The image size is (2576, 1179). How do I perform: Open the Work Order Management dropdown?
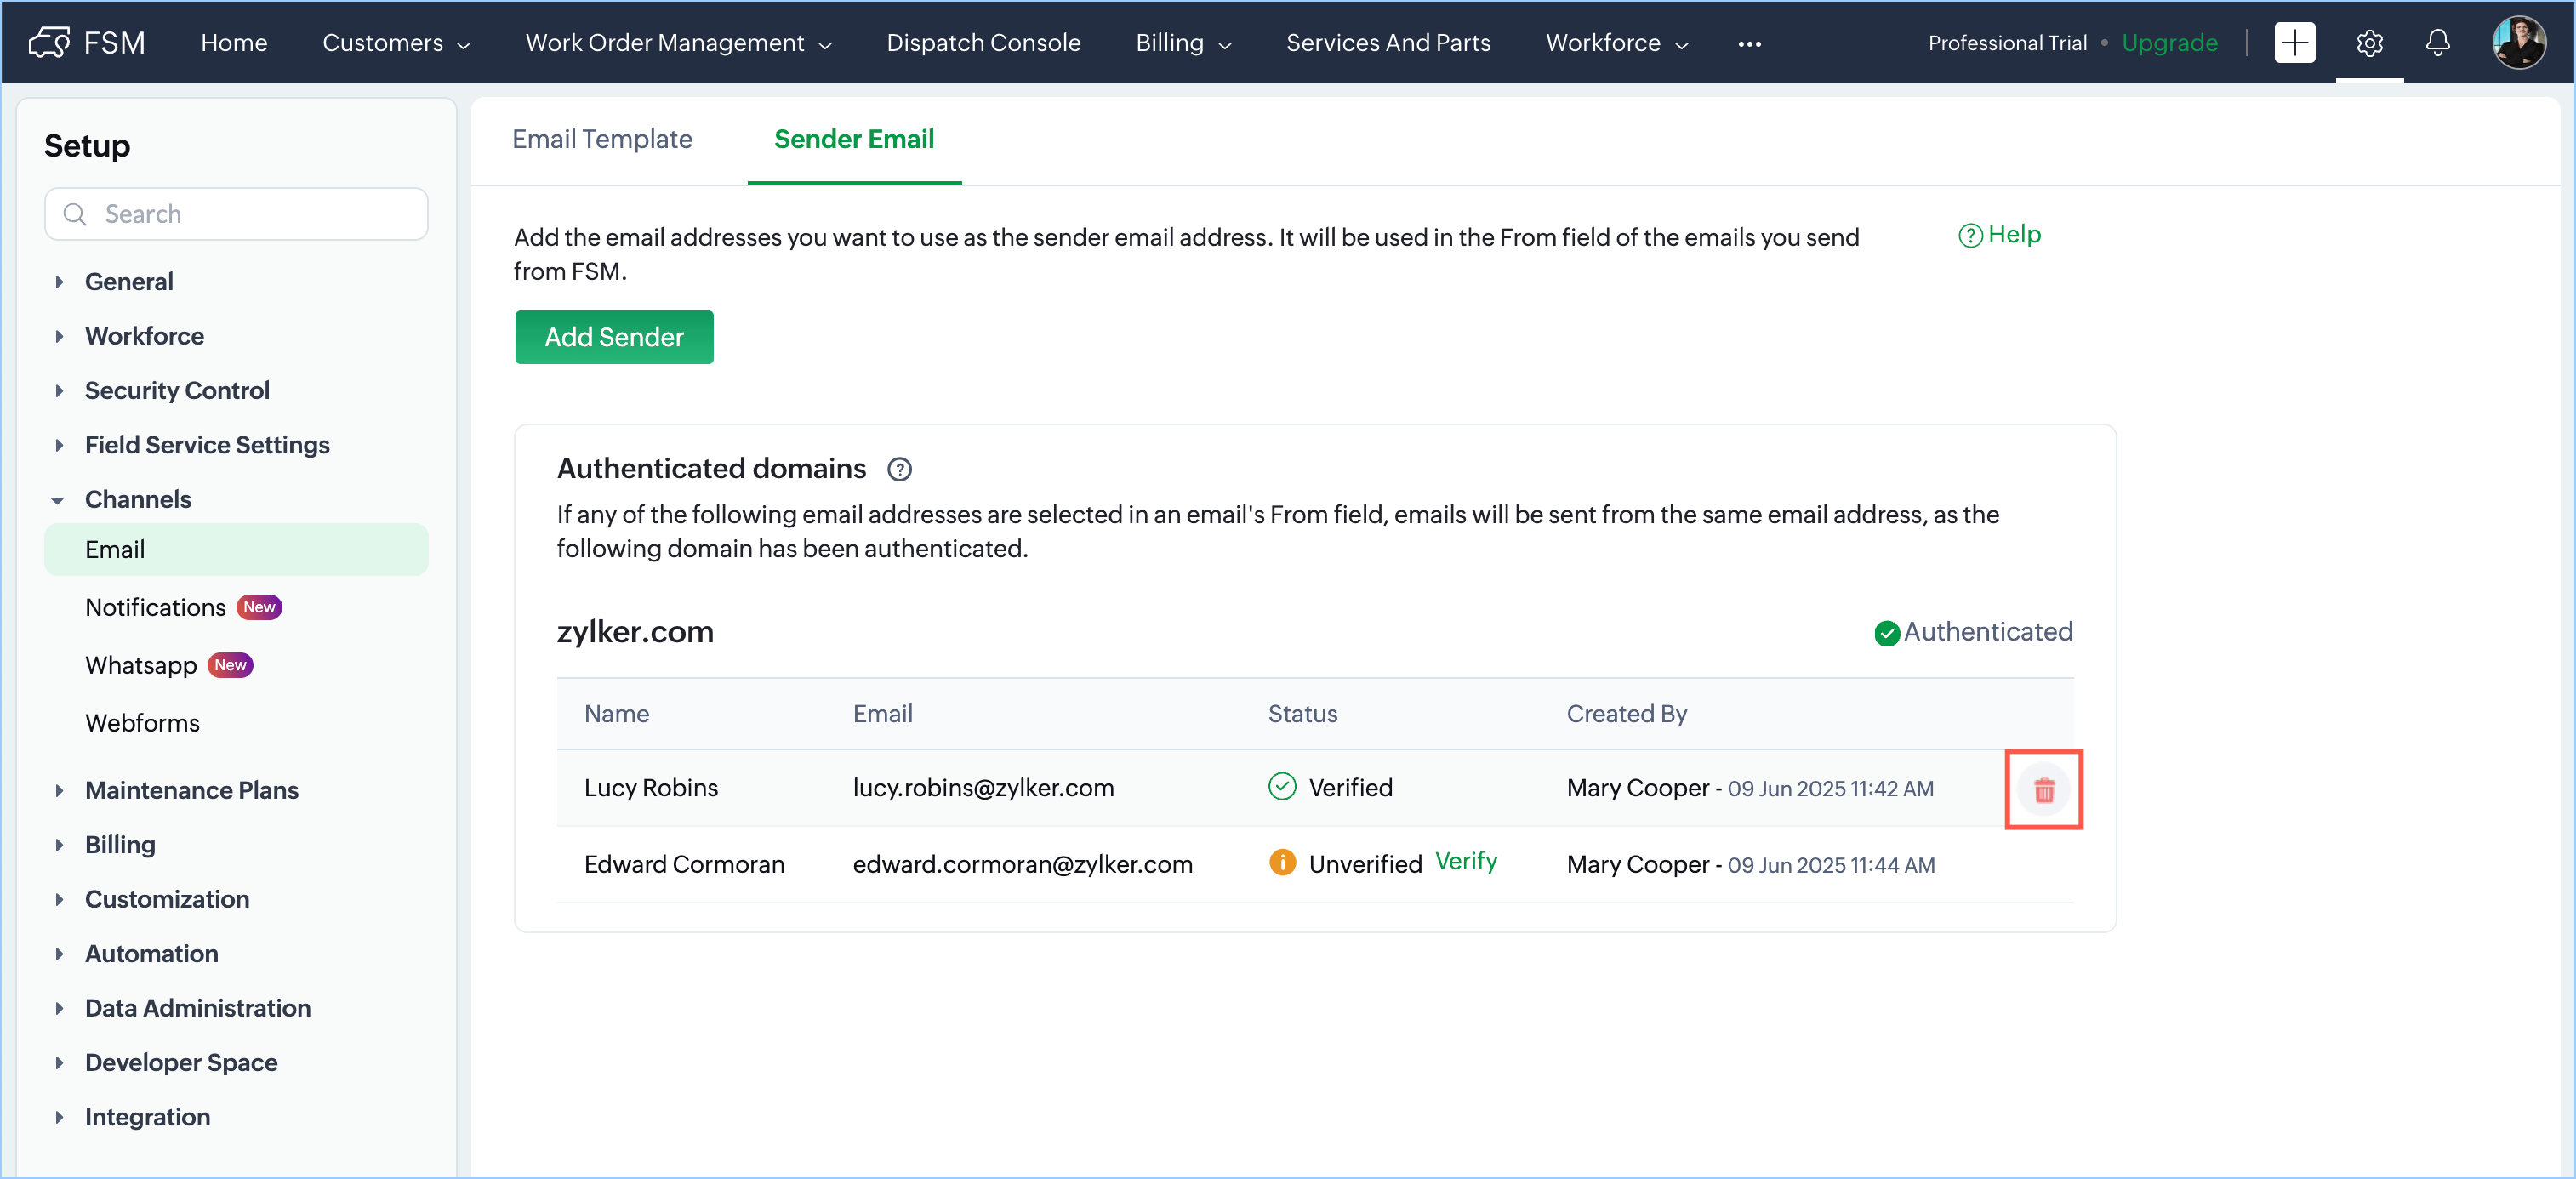pos(678,43)
